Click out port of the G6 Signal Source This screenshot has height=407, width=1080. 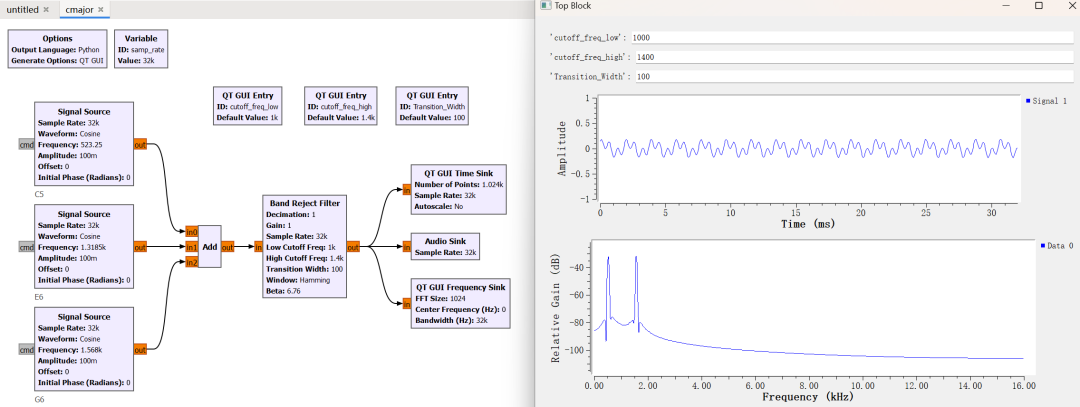tap(141, 350)
